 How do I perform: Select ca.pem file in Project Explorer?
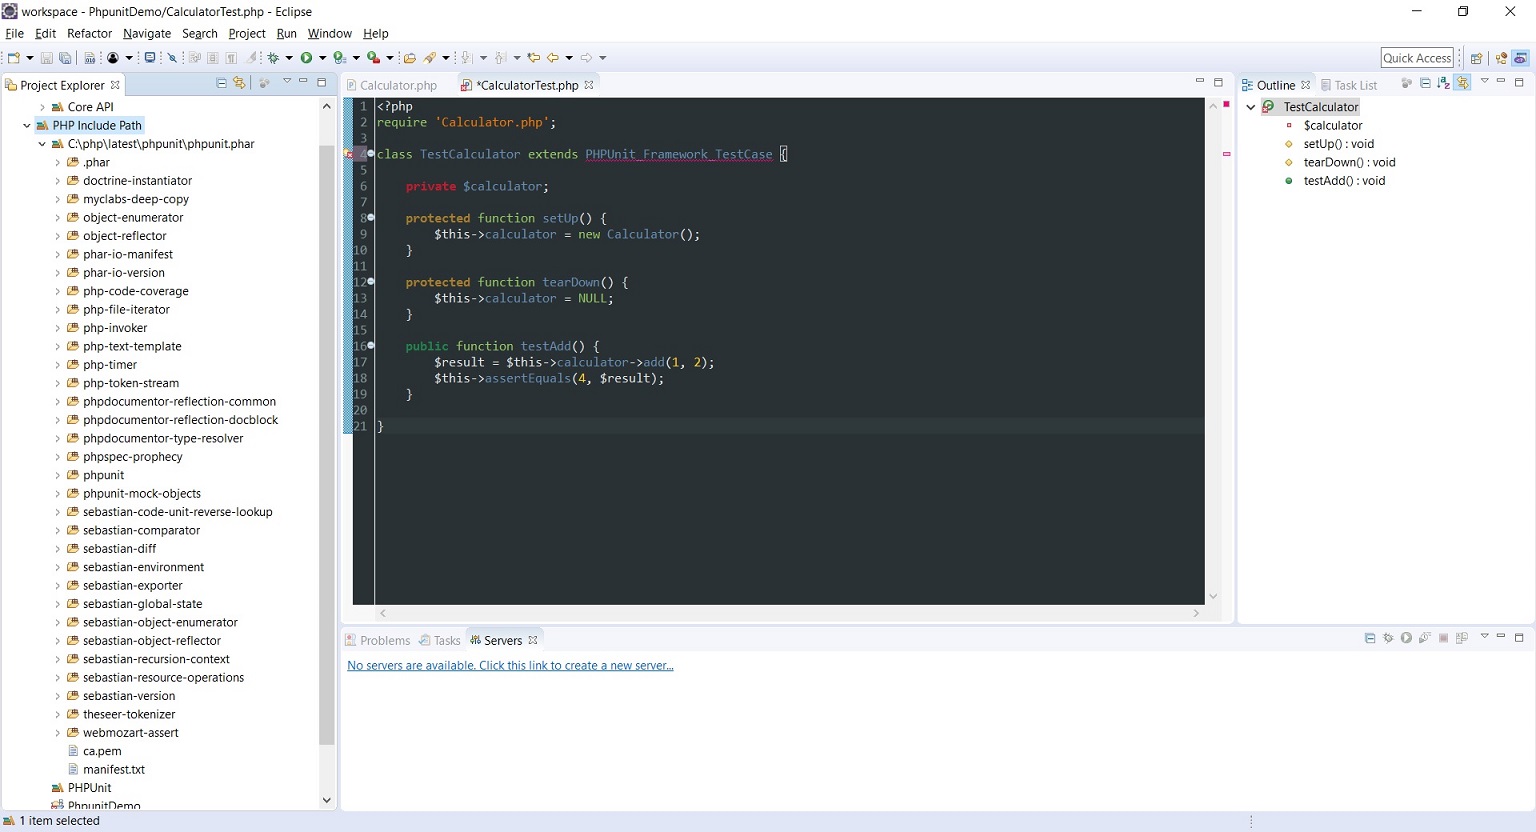(x=102, y=751)
